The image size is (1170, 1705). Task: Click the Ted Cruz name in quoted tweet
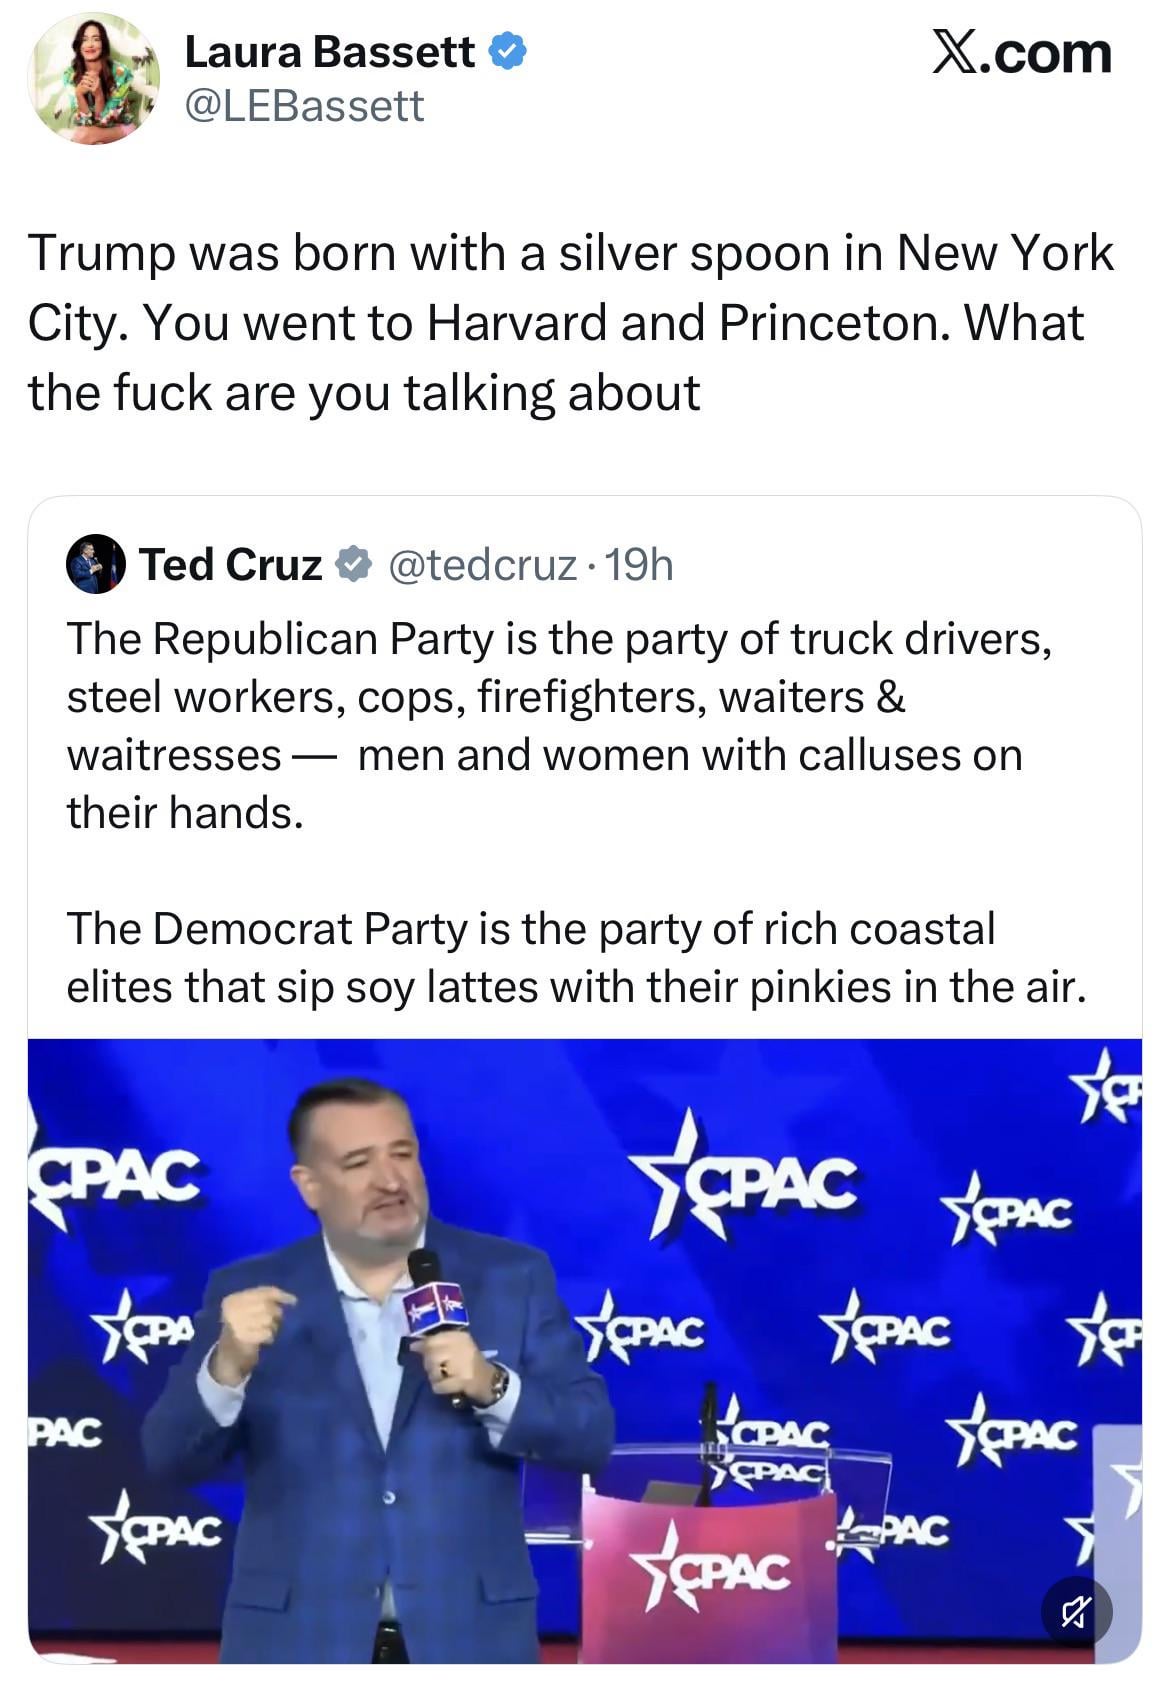[230, 564]
